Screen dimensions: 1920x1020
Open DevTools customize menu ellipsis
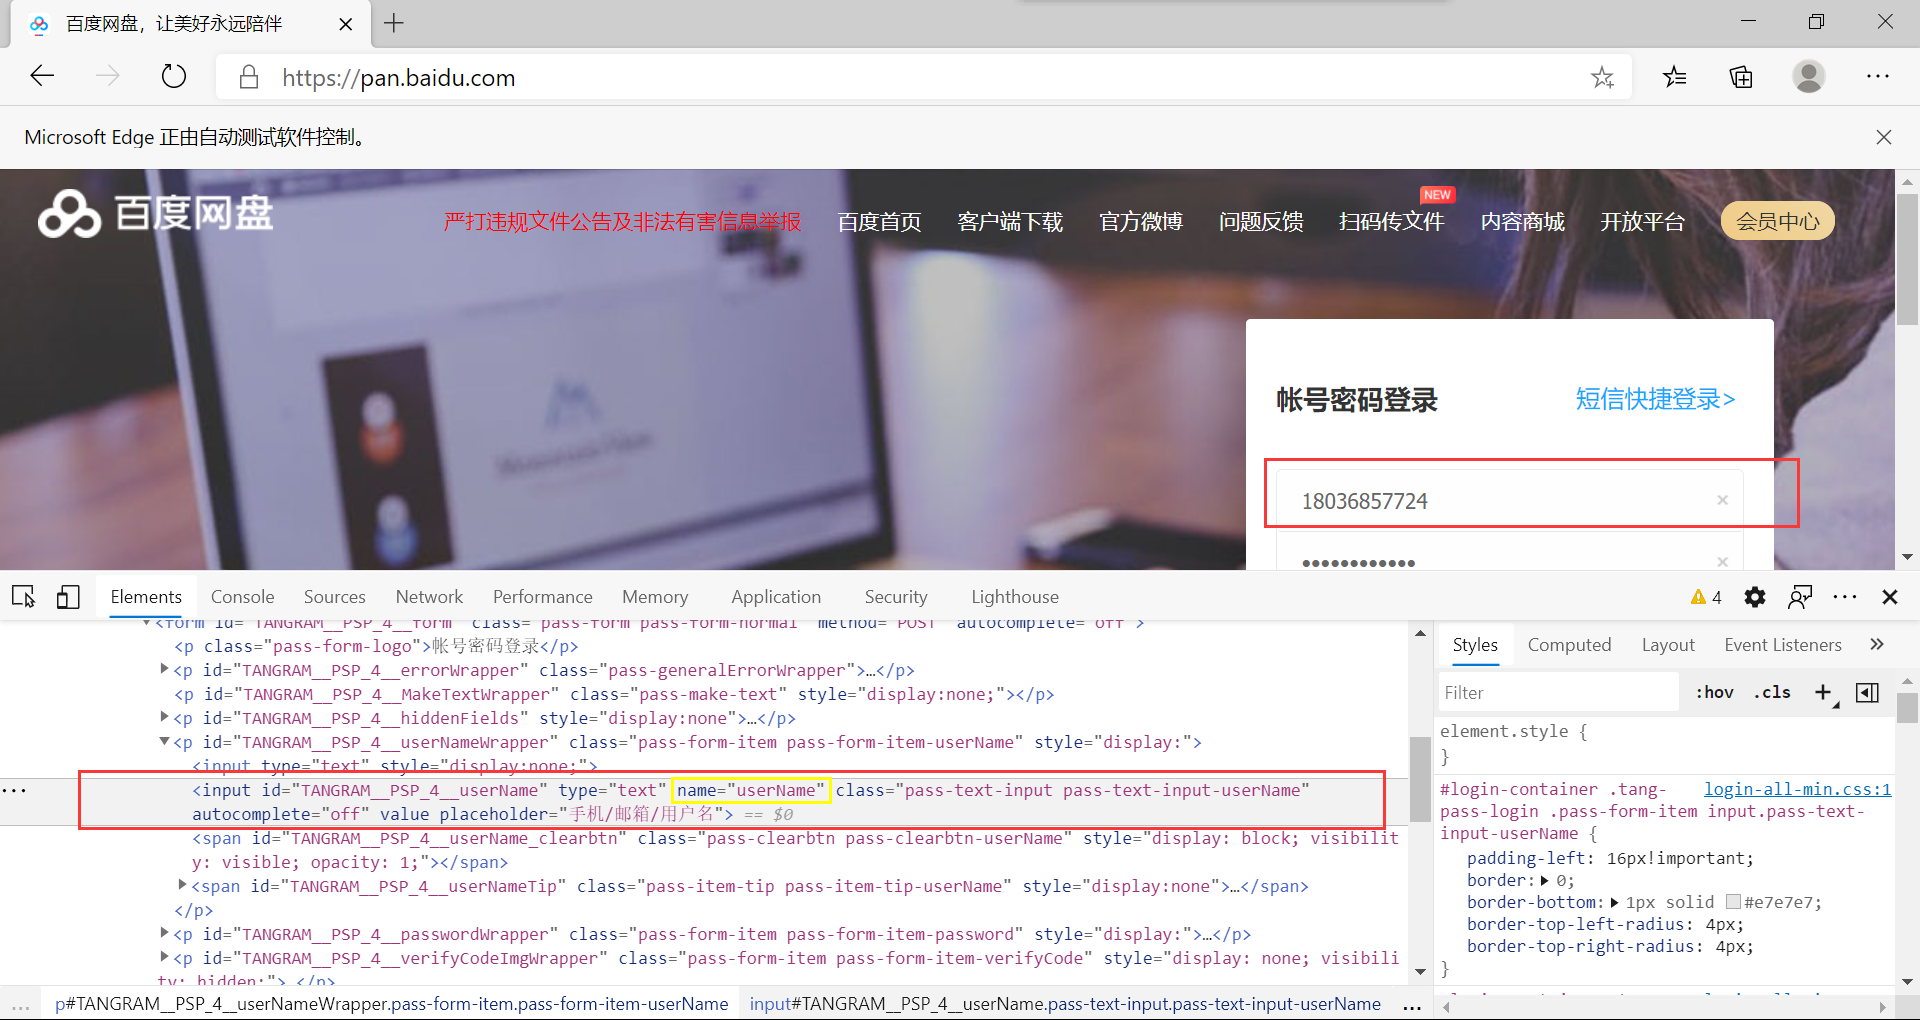coord(1845,597)
